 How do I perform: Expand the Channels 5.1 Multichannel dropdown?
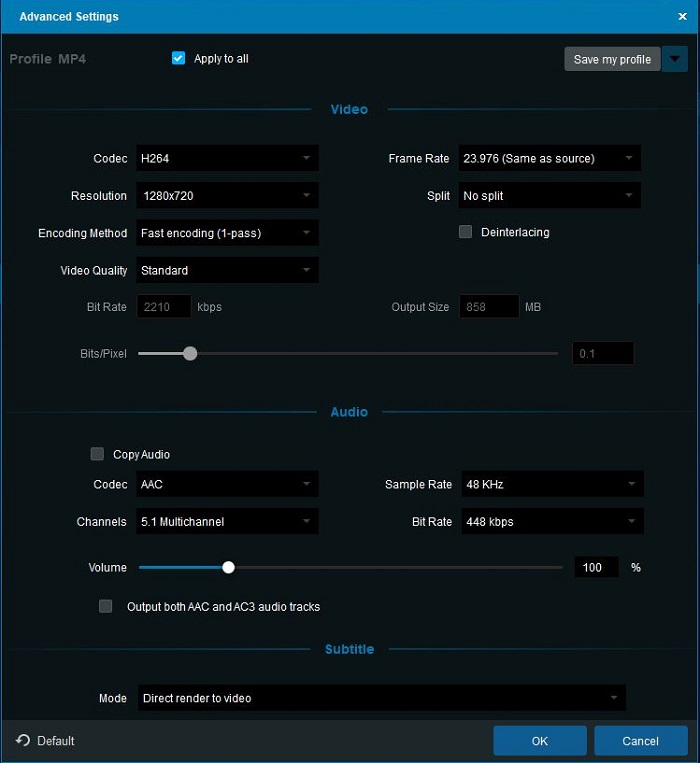(x=227, y=522)
